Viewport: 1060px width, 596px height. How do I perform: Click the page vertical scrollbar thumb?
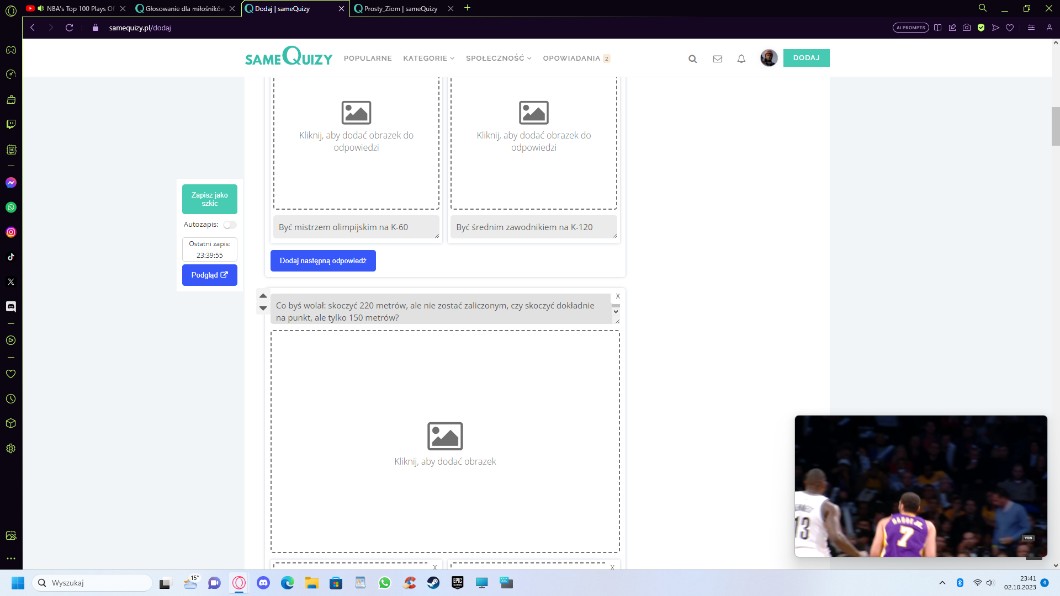coord(1054,125)
